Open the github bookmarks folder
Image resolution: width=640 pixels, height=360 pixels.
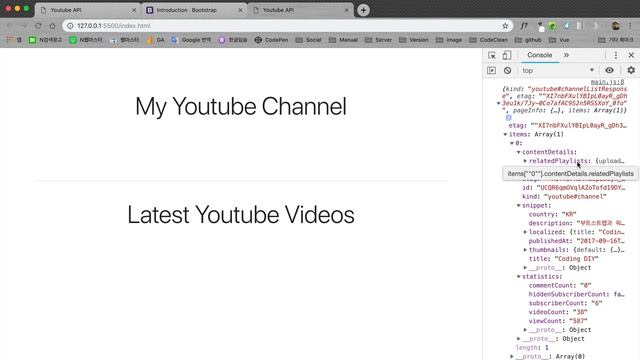528,40
